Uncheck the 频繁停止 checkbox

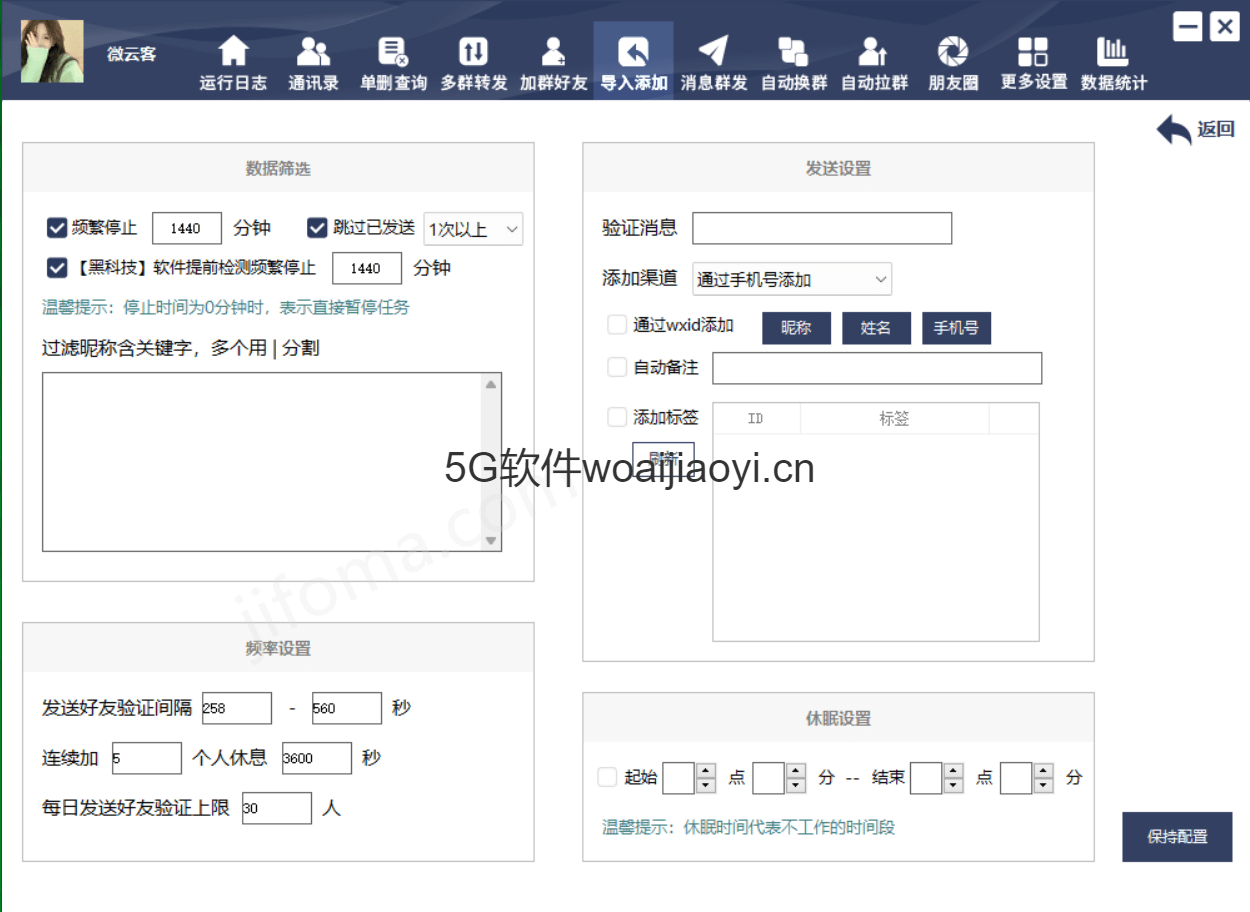(x=56, y=228)
